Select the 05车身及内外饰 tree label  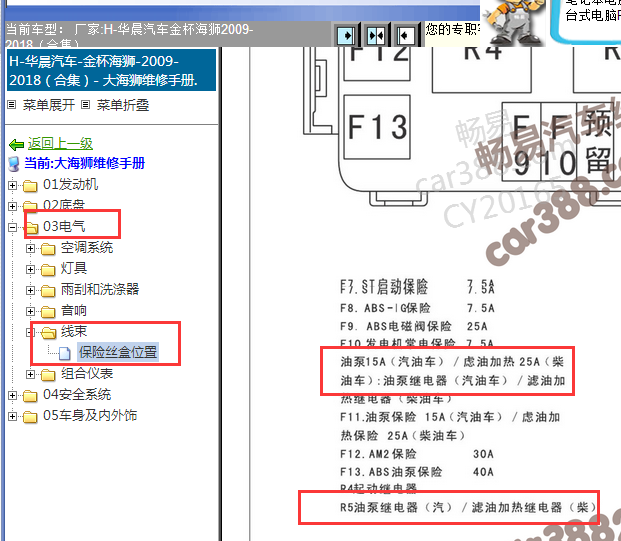(90, 415)
